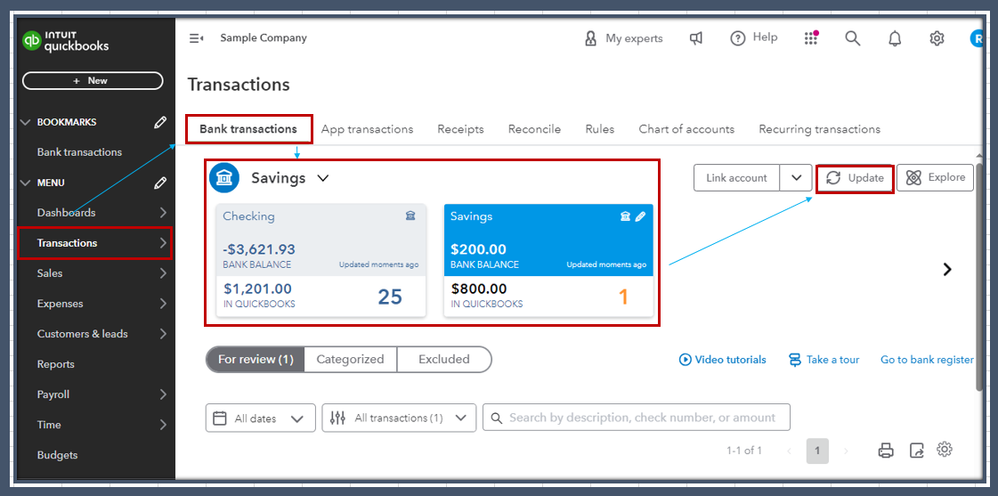This screenshot has width=998, height=496.
Task: Open the Bank transactions bookmark
Action: 80,152
